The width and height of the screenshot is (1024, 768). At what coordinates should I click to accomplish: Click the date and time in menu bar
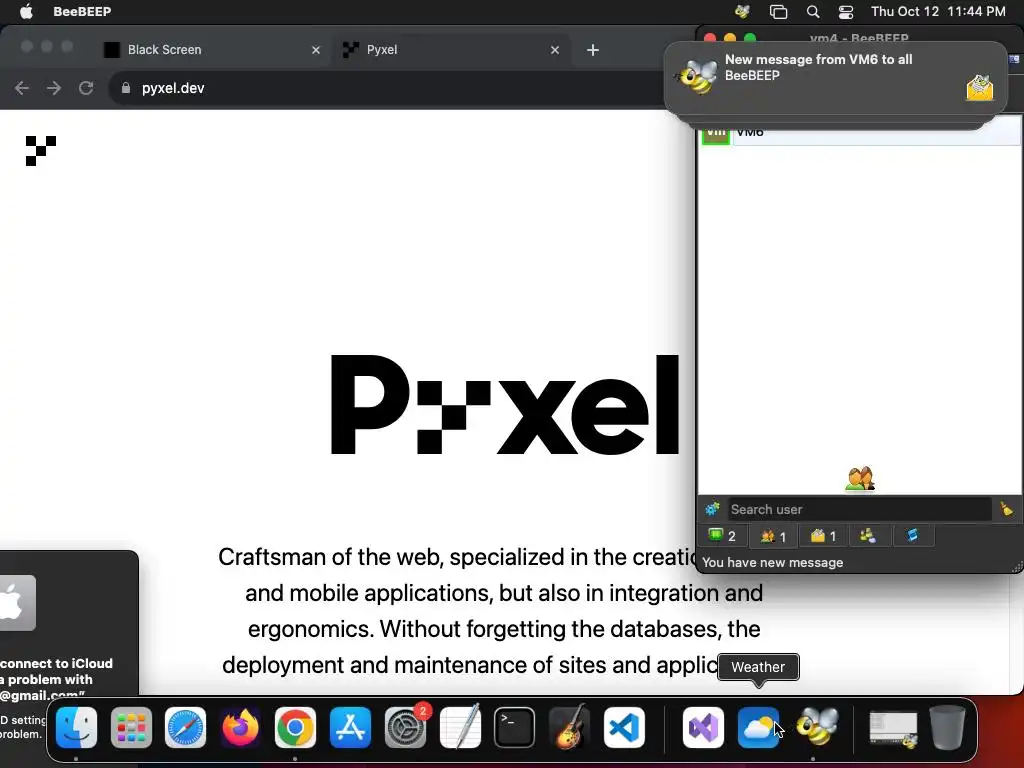938,11
